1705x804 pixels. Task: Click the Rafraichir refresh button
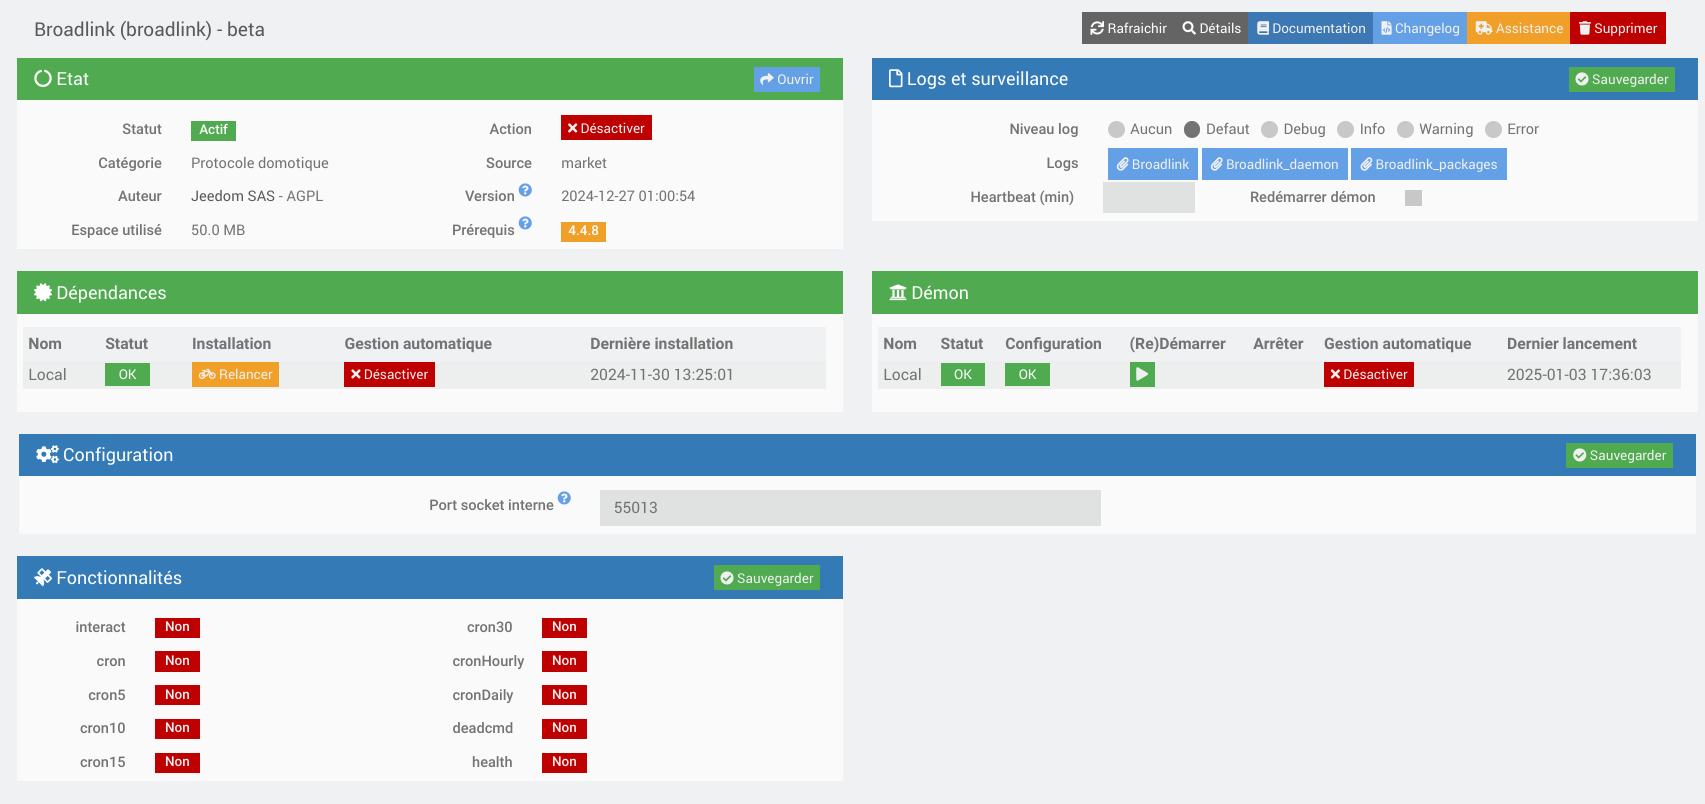(x=1128, y=28)
